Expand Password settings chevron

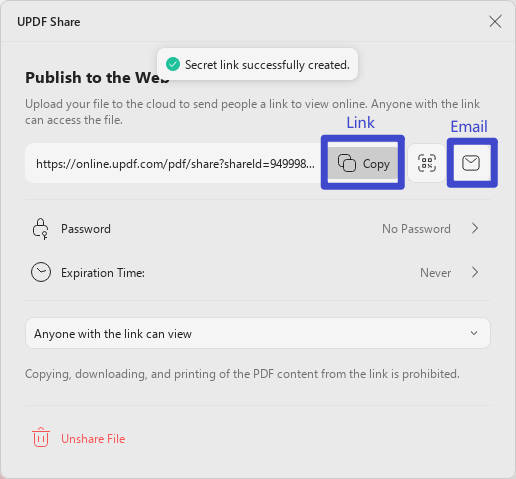475,228
